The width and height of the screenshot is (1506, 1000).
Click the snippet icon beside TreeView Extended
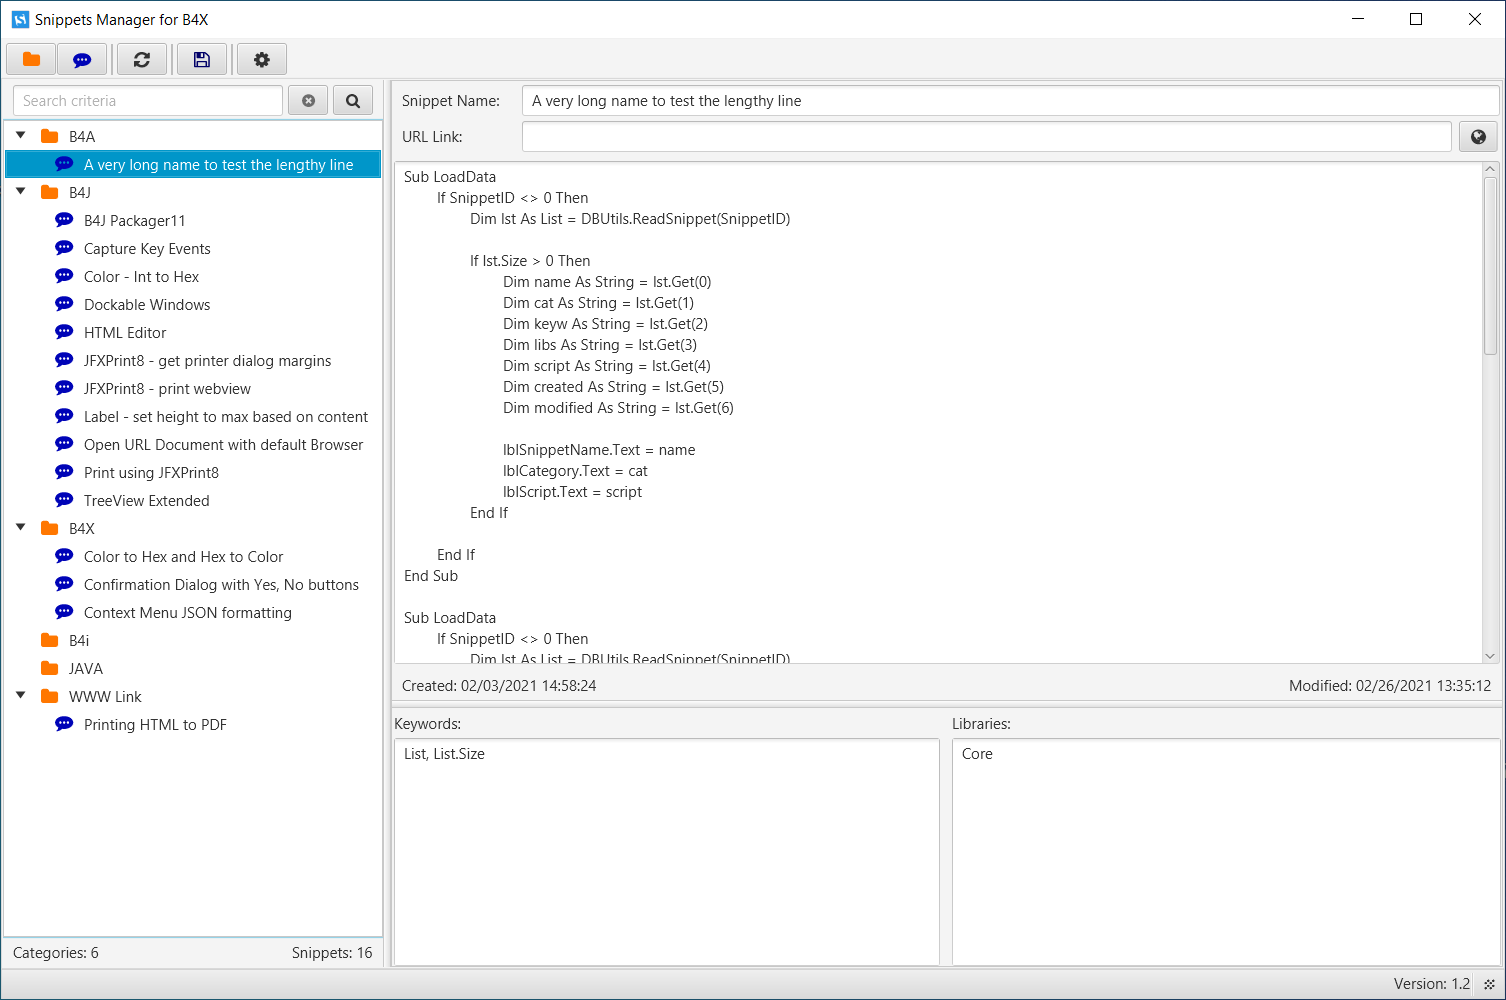[x=64, y=500]
